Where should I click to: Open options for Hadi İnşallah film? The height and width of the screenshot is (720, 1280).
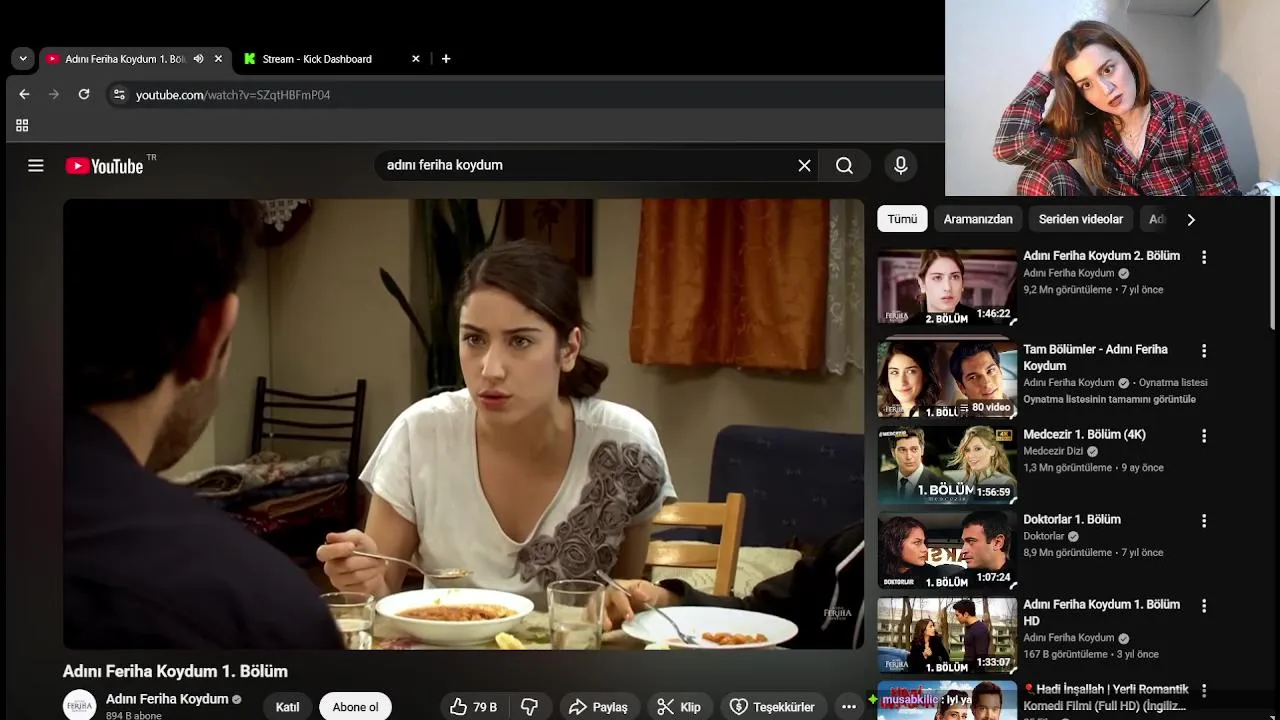click(x=1204, y=691)
